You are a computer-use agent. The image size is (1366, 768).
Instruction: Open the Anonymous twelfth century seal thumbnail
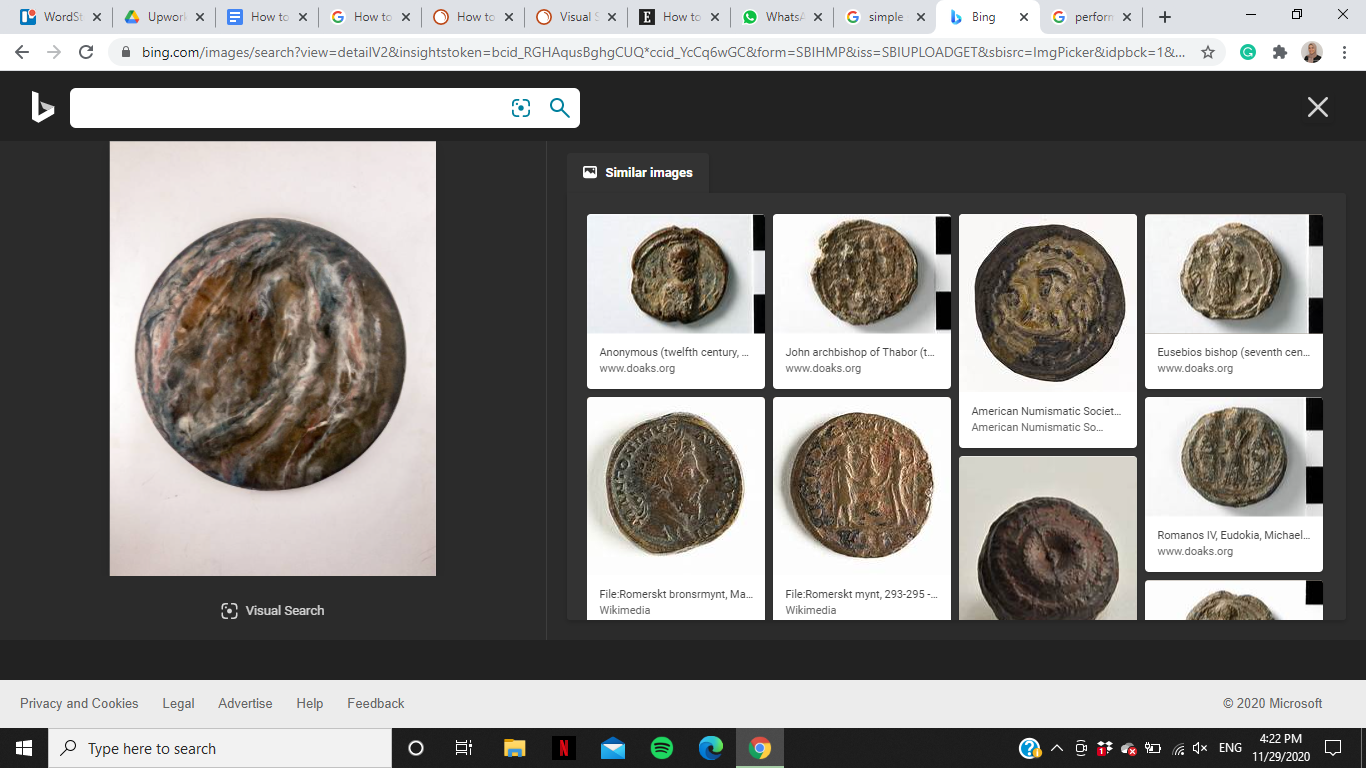pos(676,274)
